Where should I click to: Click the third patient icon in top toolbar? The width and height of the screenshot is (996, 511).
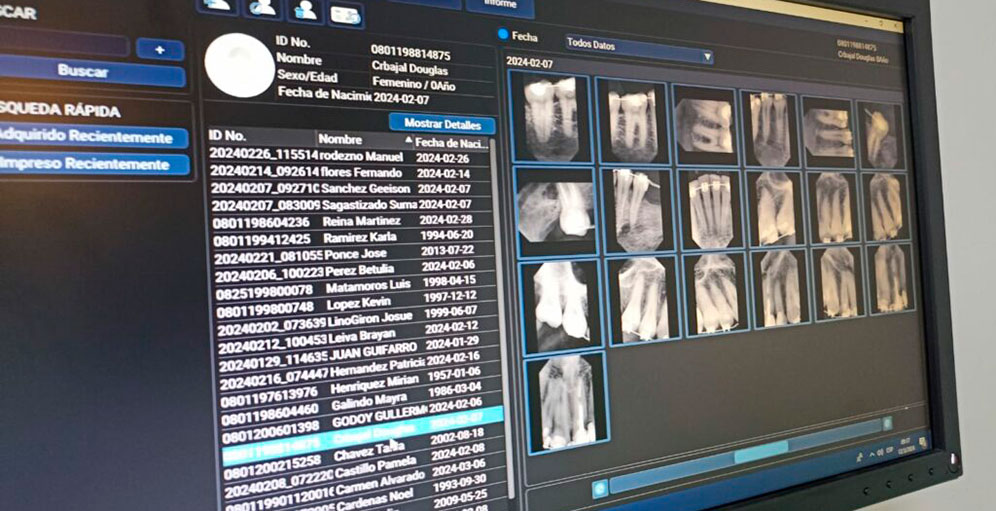(305, 11)
